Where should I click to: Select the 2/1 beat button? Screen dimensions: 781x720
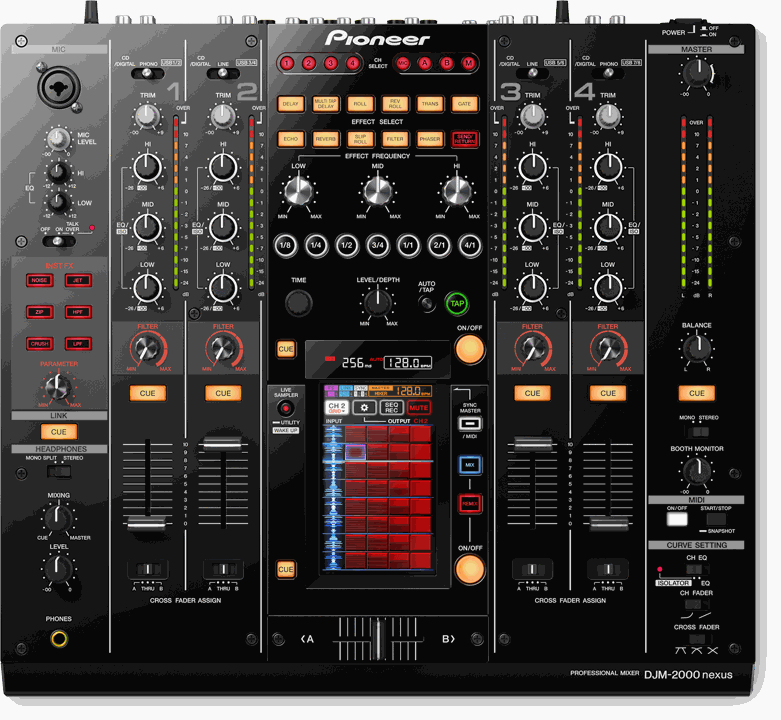(x=439, y=245)
